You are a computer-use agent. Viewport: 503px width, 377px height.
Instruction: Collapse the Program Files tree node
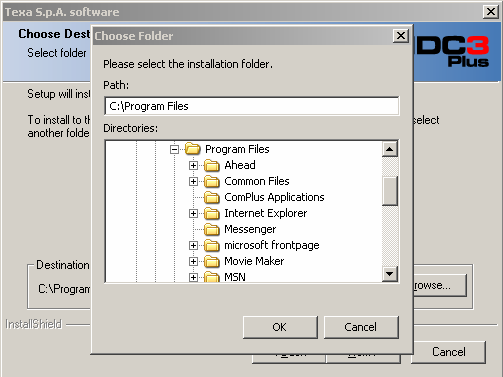click(x=174, y=149)
